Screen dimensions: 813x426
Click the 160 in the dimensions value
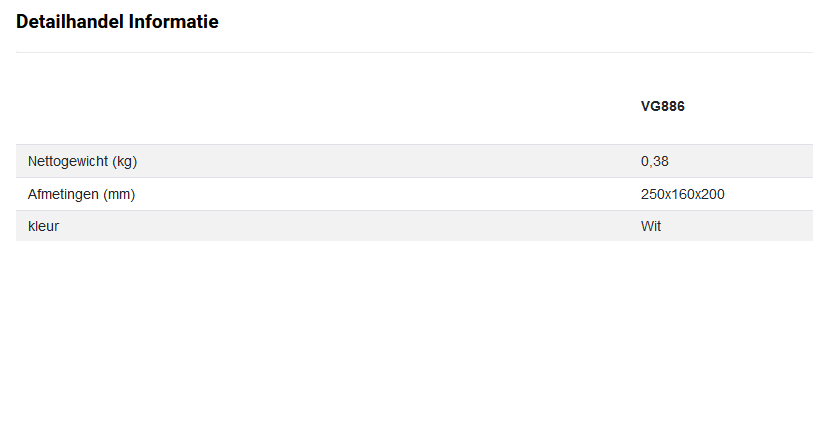(x=683, y=194)
